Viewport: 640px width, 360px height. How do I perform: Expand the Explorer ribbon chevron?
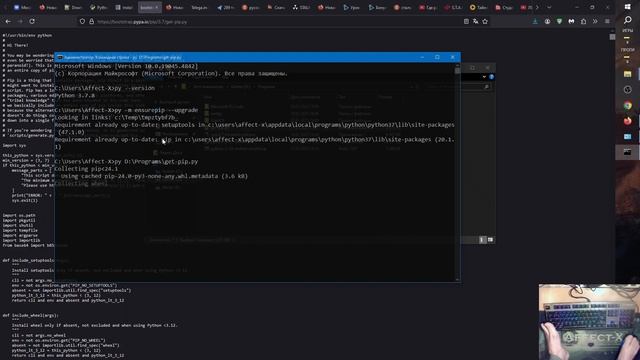pyautogui.click(x=484, y=77)
